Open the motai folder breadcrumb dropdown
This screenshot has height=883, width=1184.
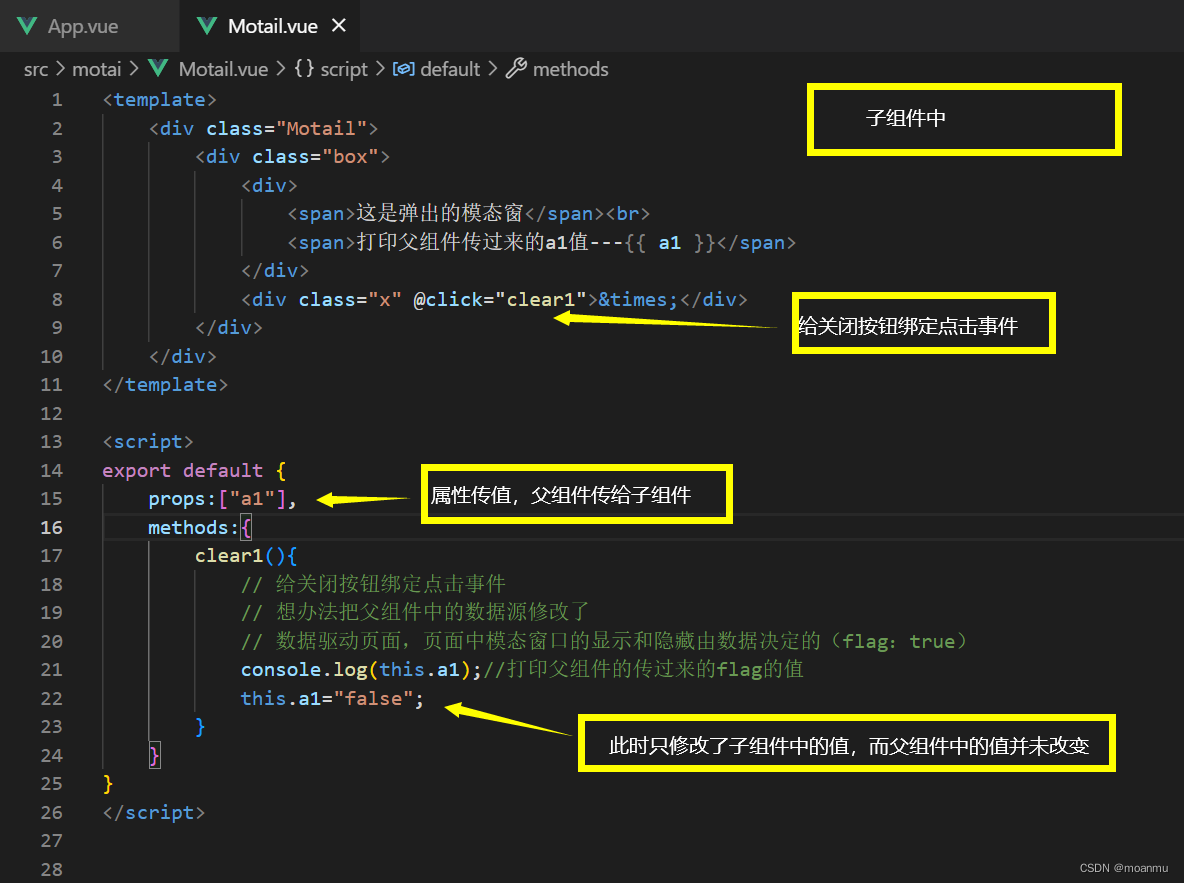pyautogui.click(x=97, y=69)
